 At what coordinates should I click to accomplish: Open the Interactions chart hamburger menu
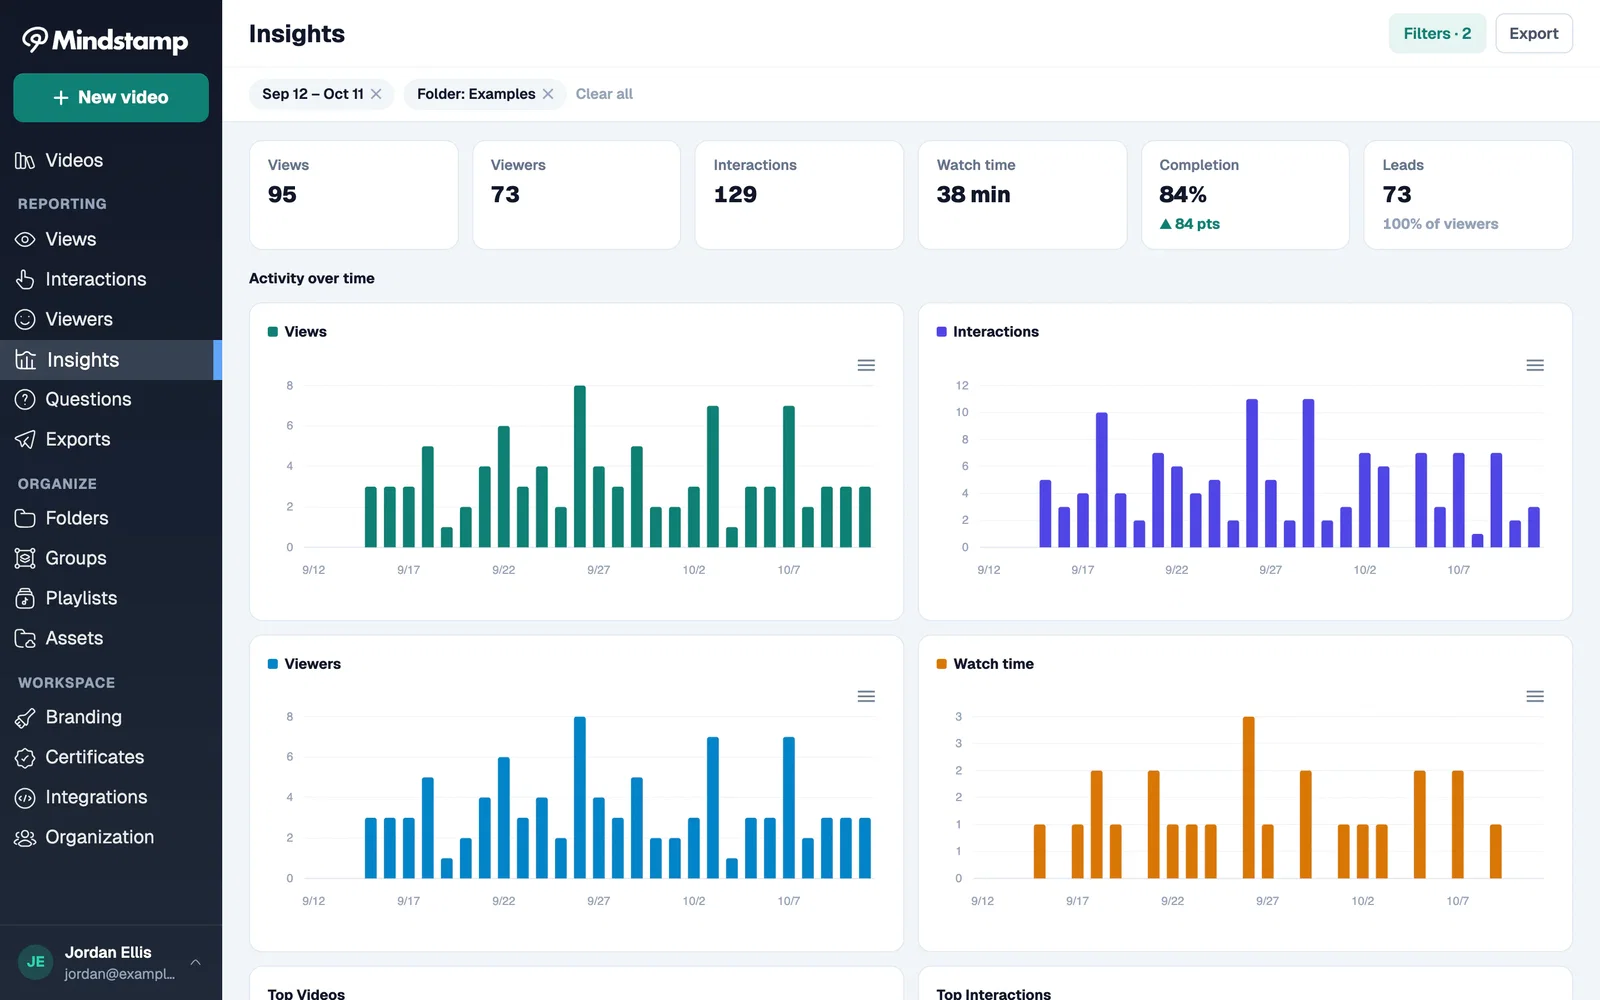click(1535, 366)
